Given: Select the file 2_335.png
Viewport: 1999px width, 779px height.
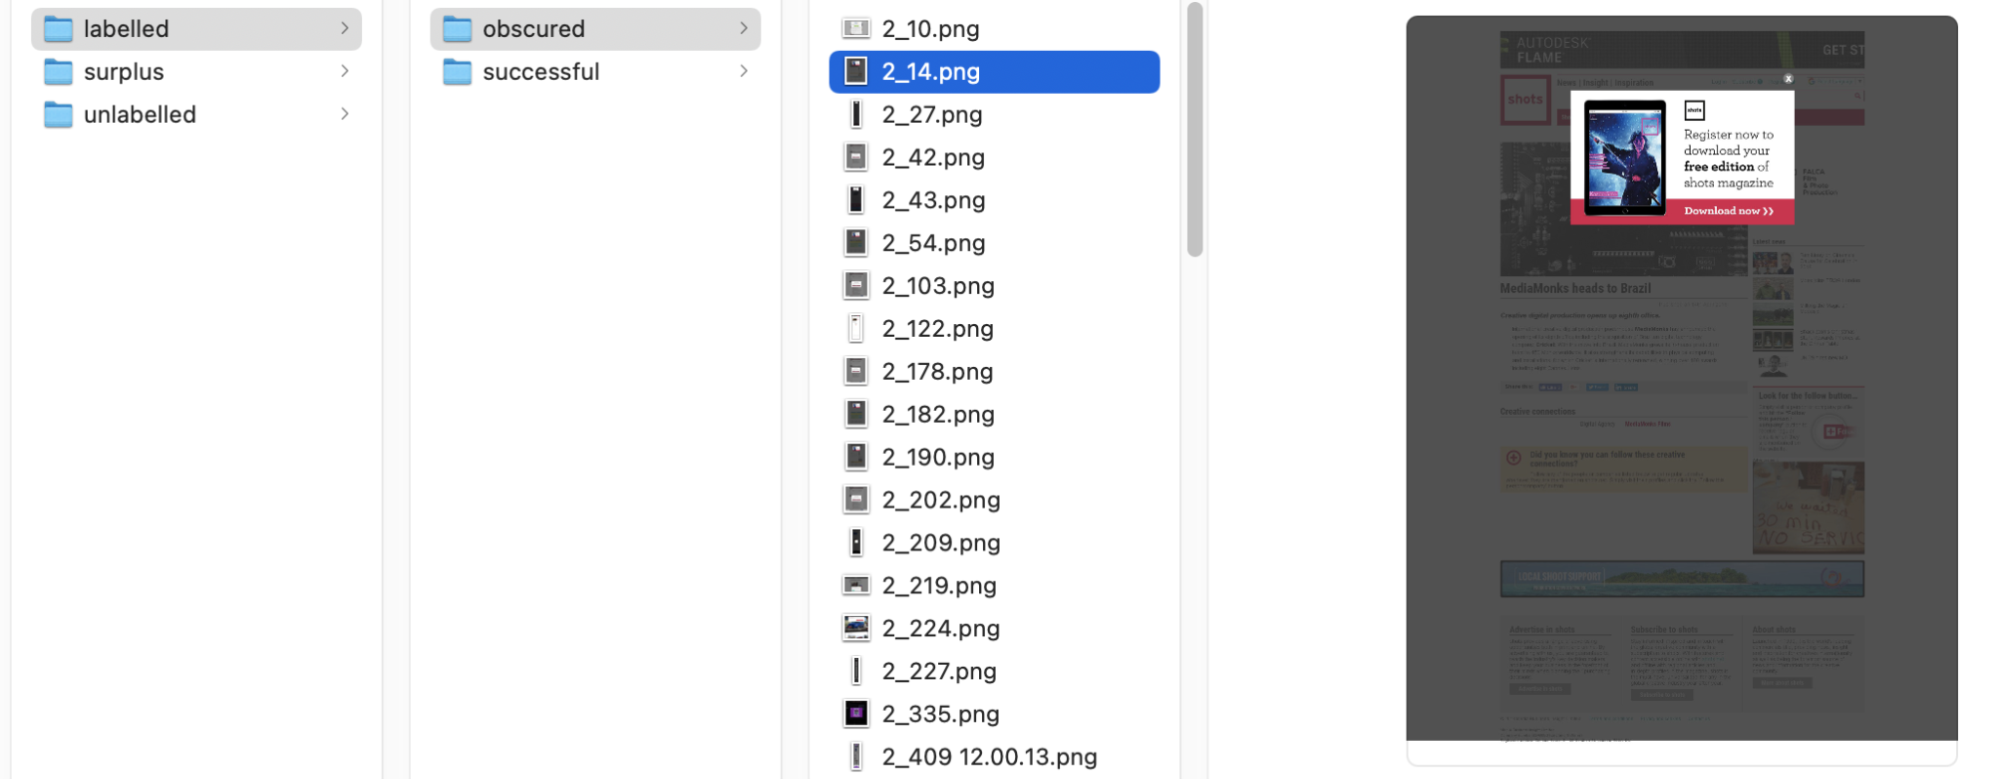Looking at the screenshot, I should [x=940, y=714].
